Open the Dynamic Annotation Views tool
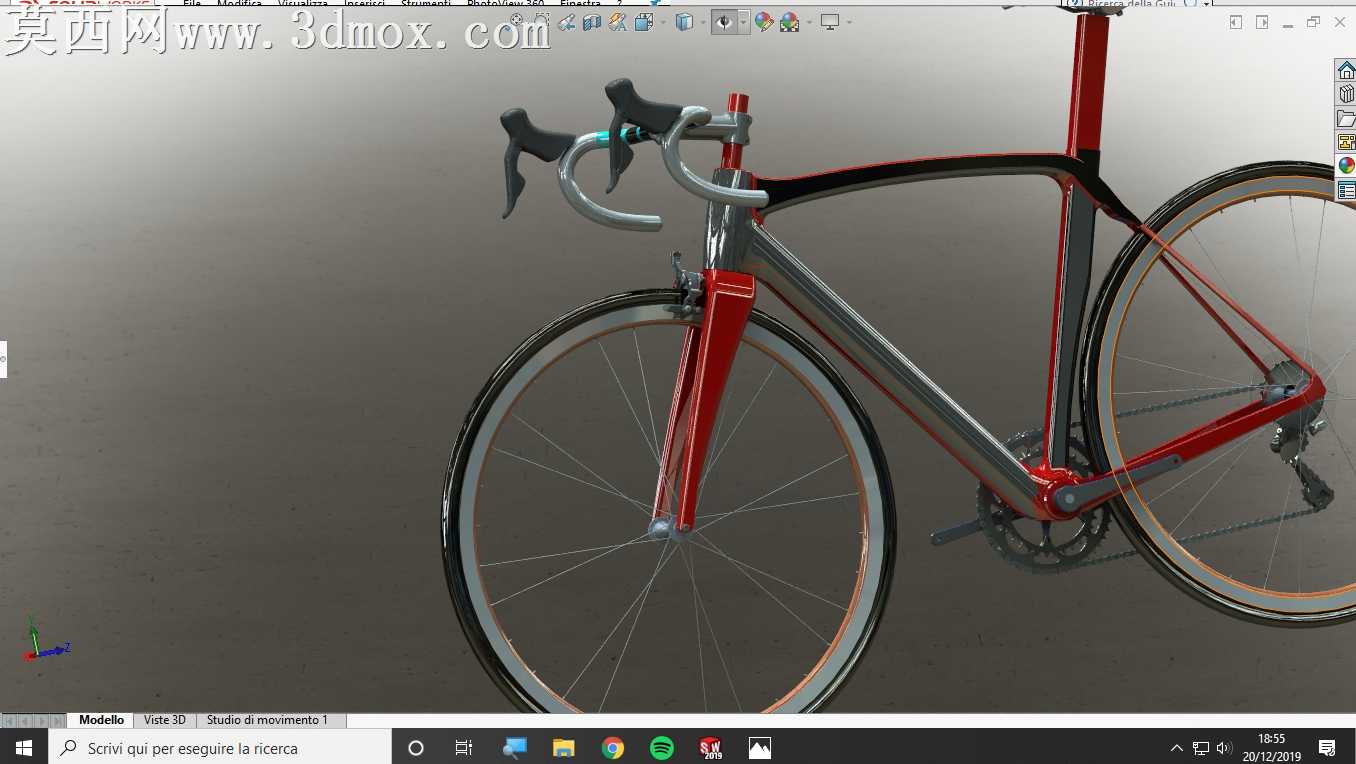Screen dimensions: 1356x764 (x=617, y=22)
